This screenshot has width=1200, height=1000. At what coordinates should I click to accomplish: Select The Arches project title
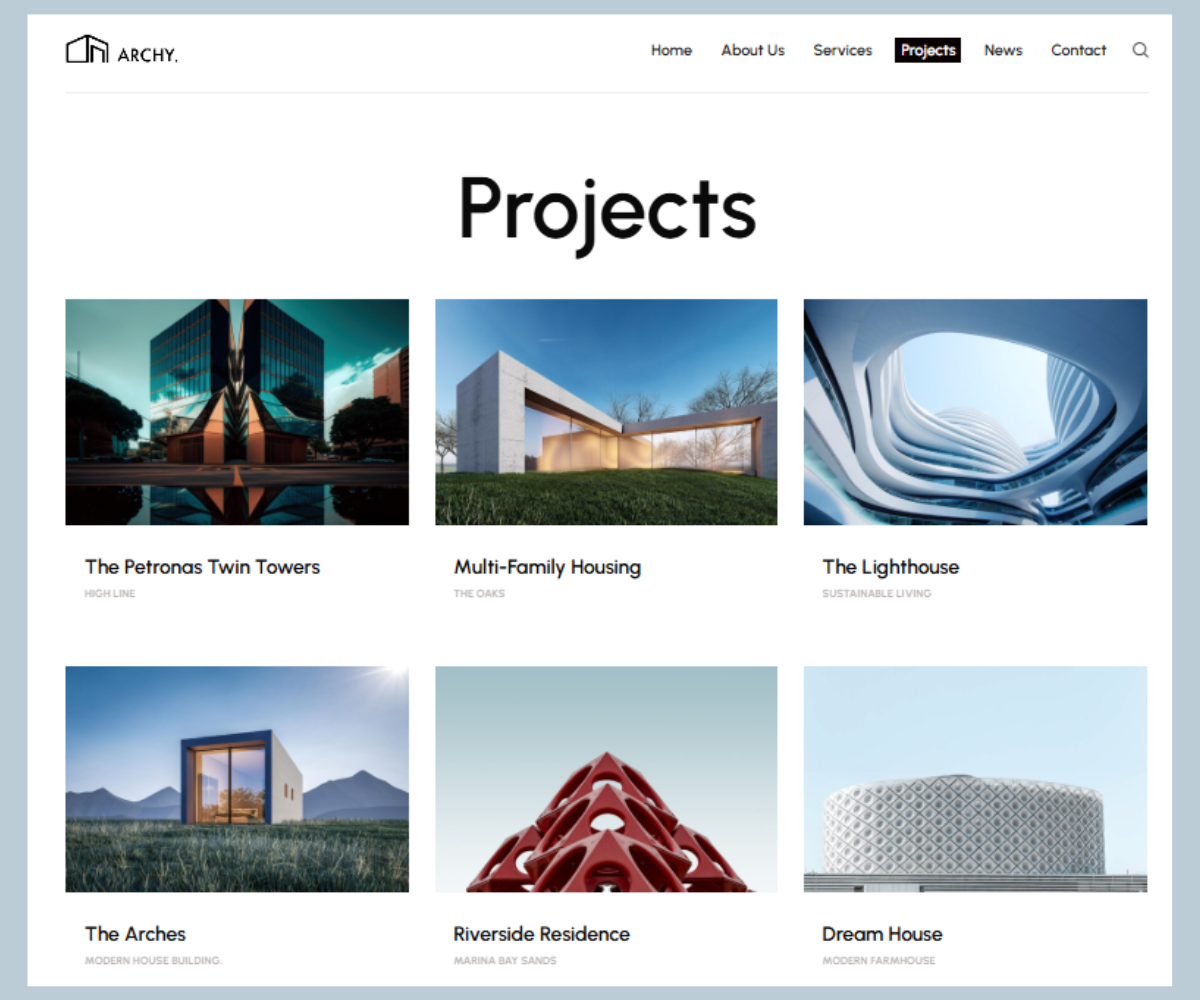pyautogui.click(x=135, y=934)
